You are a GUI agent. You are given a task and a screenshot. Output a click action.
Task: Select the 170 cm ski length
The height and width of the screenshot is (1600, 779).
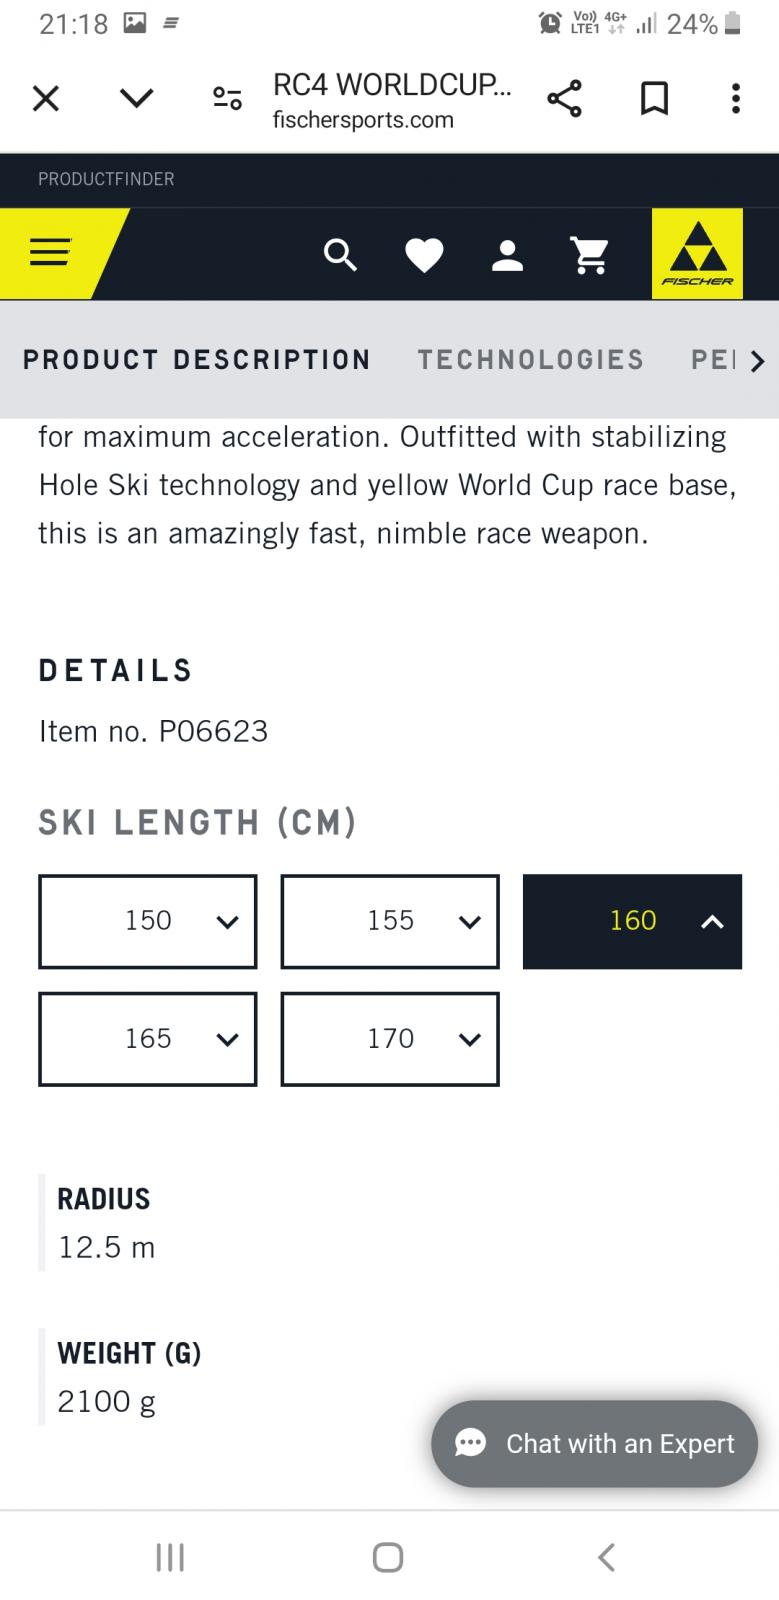[x=390, y=1039]
